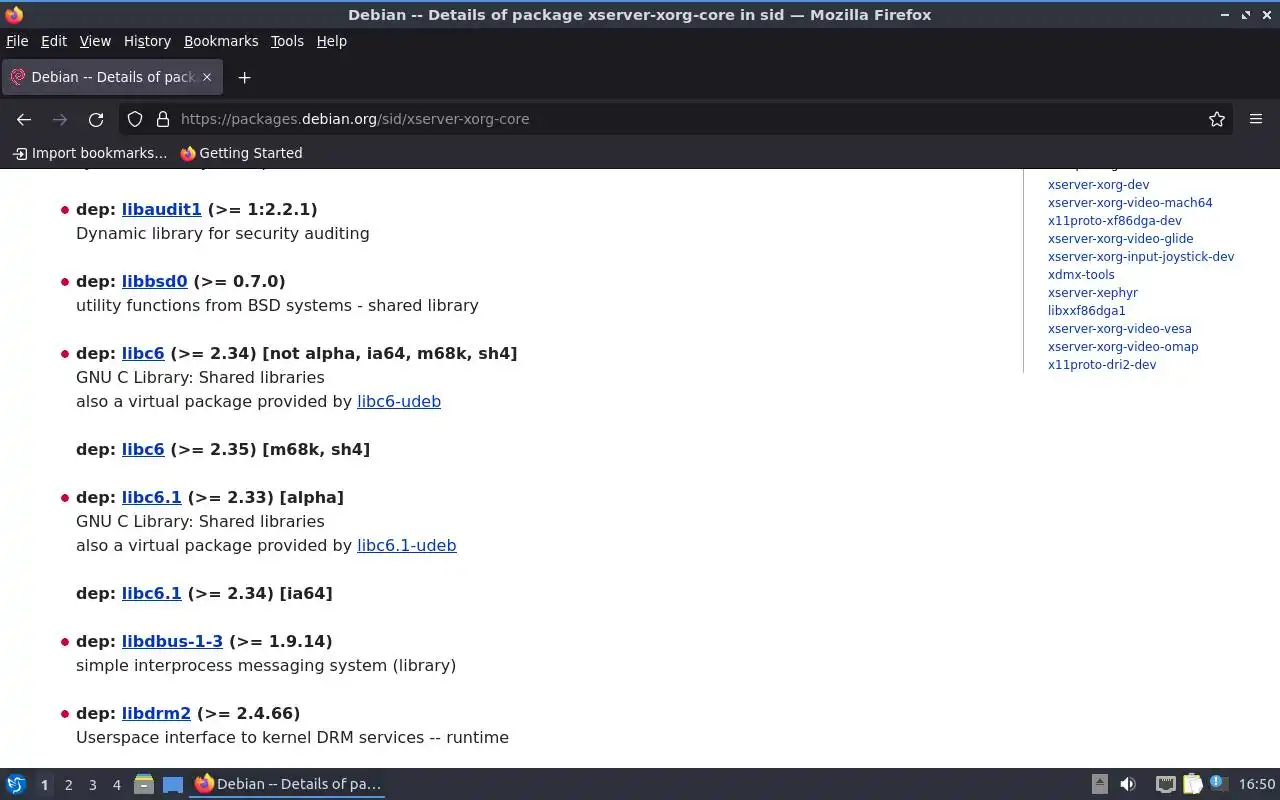Click Firefox logo in title bar

[14, 14]
